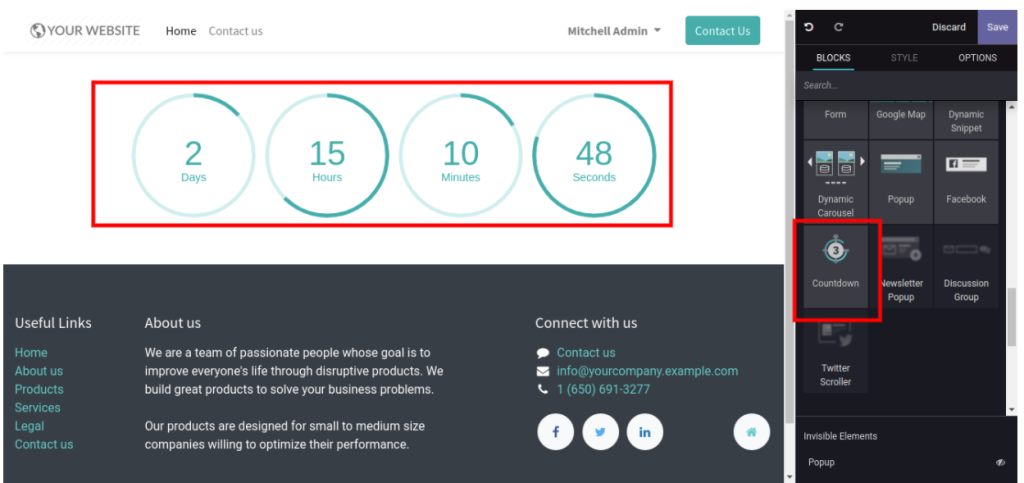1024x483 pixels.
Task: Click the Useful Links footer heading
Action: point(54,323)
